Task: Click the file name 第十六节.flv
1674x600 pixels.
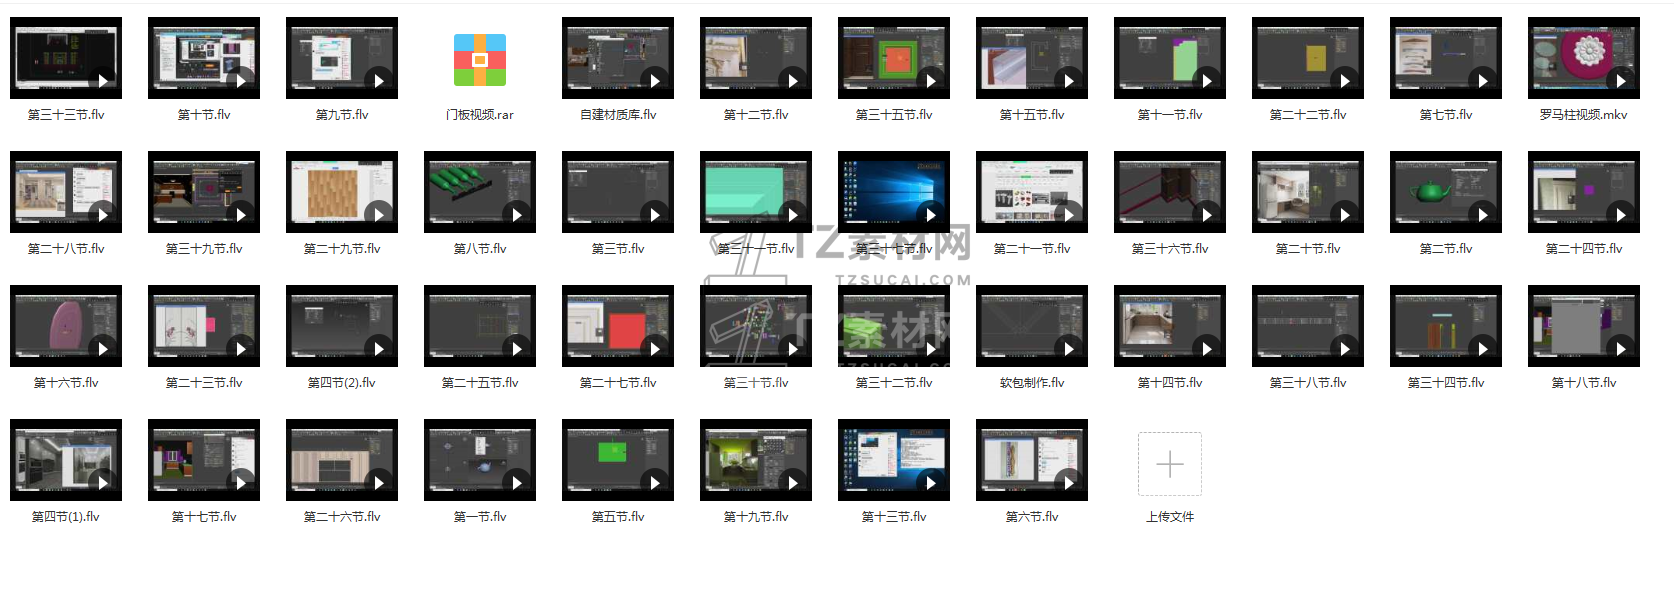Action: click(66, 383)
